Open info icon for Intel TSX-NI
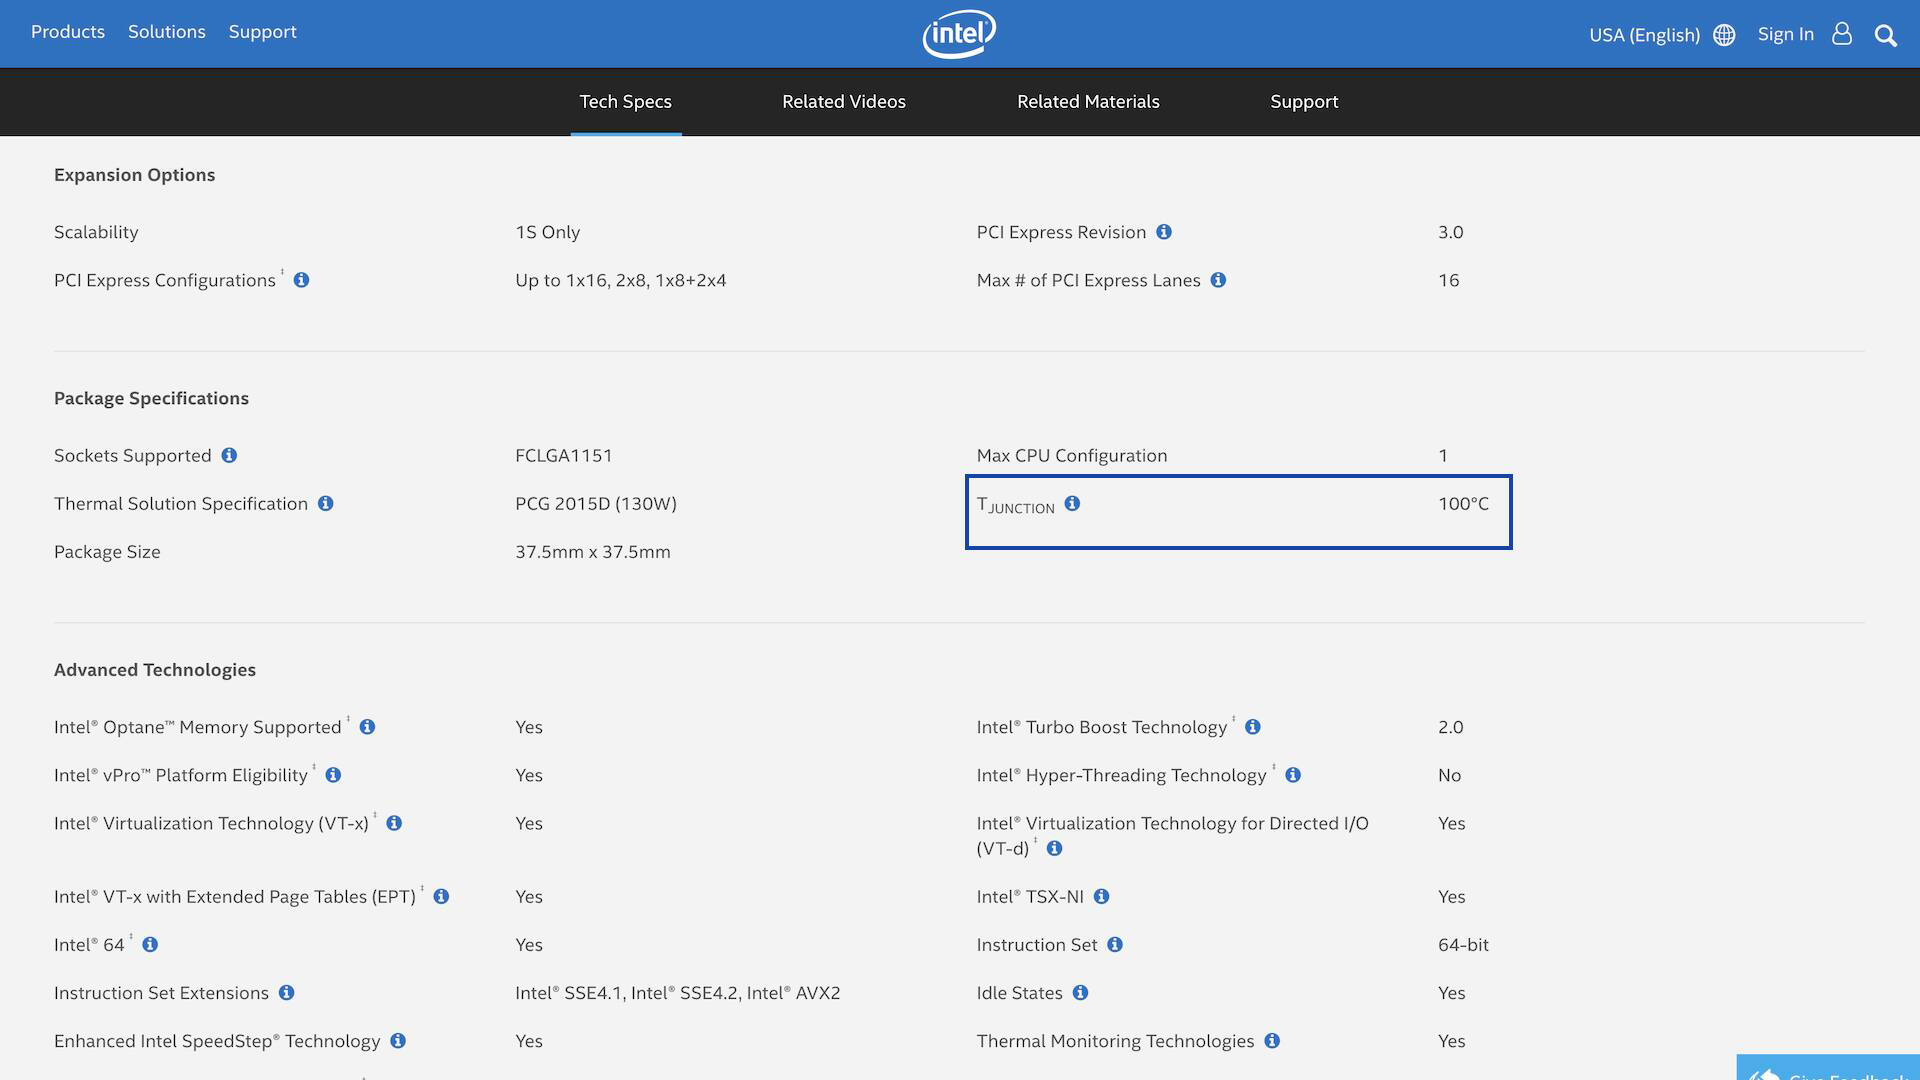This screenshot has width=1920, height=1080. click(x=1101, y=896)
